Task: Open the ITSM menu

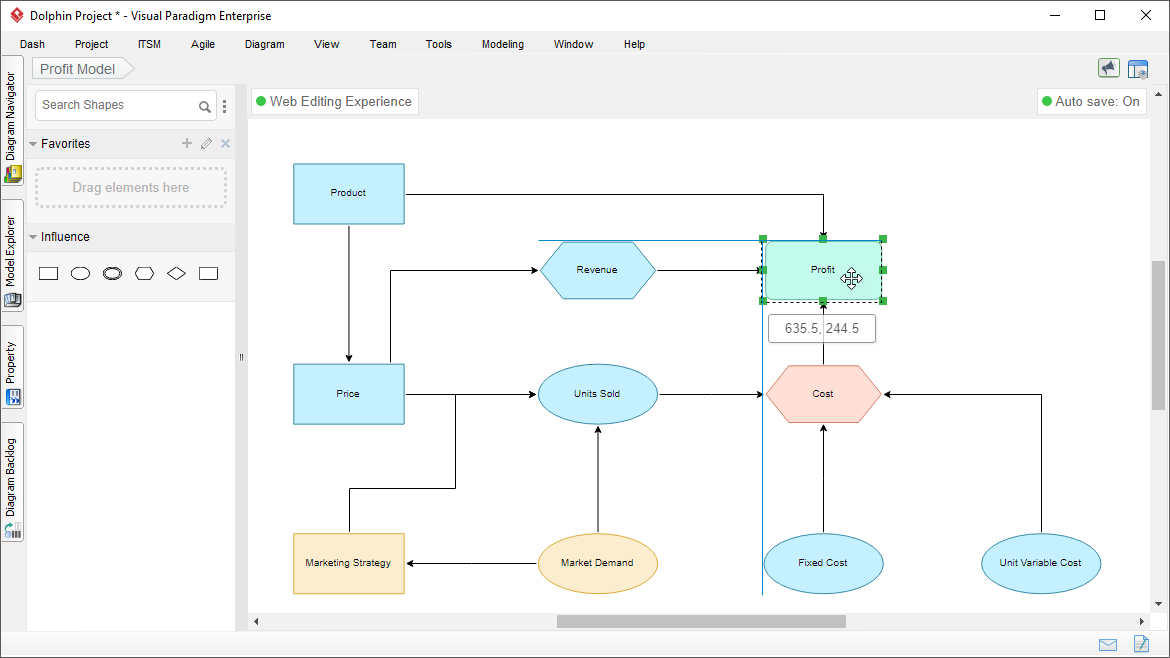Action: 149,44
